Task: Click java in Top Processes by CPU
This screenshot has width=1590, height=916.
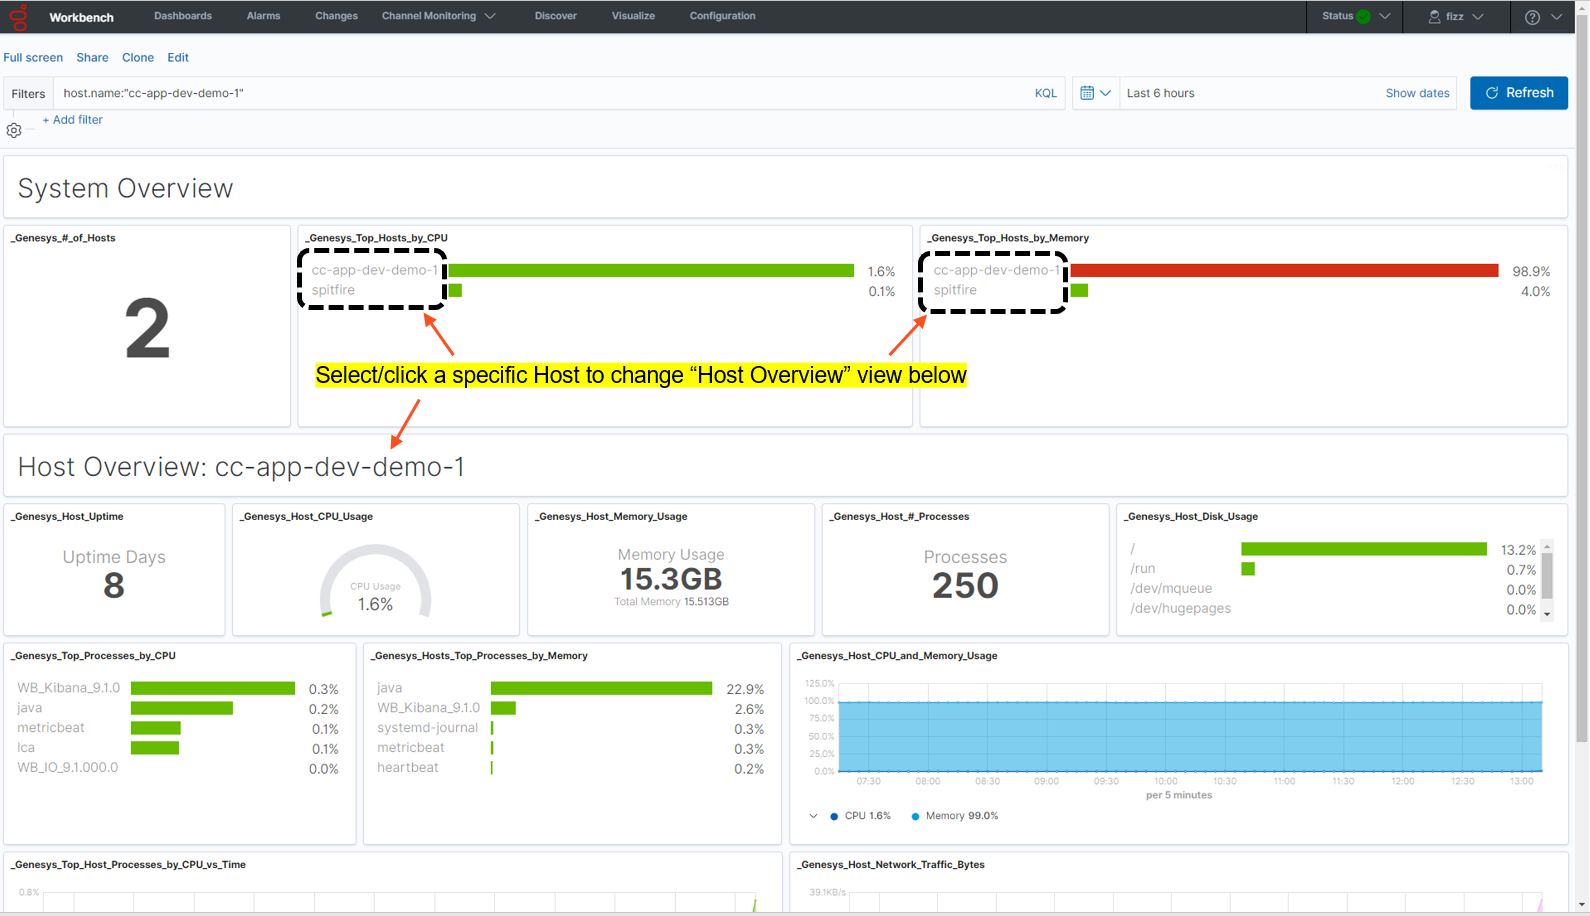Action: (x=29, y=708)
